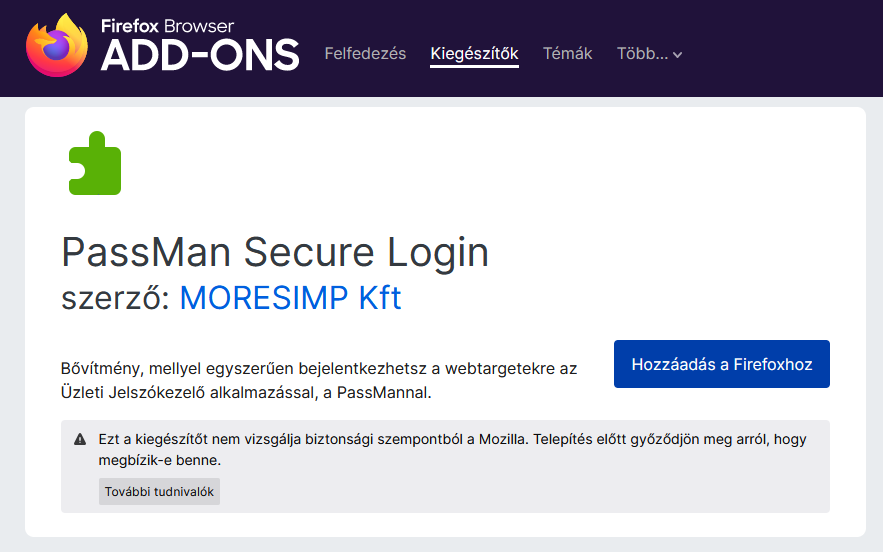
Task: Click the szerző: label text
Action: tap(115, 297)
